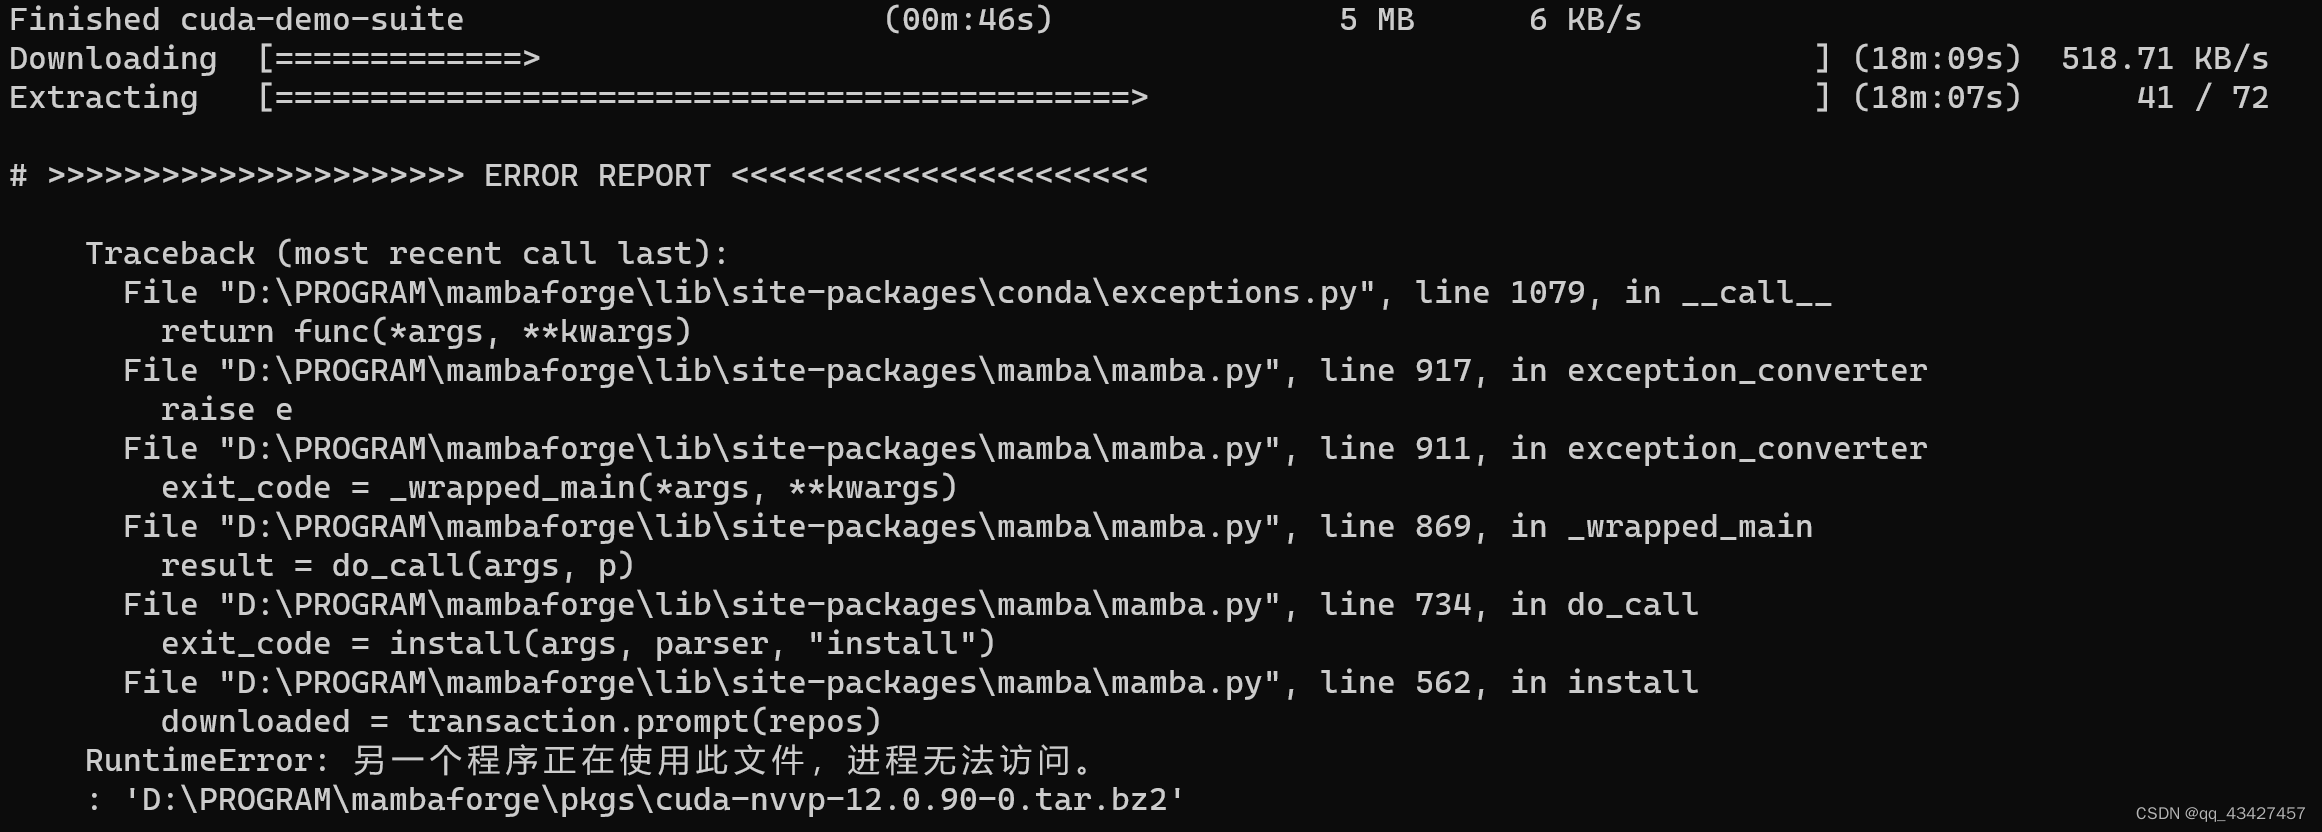Click the 'line 562, in install' text
The image size is (2322, 832).
pyautogui.click(x=1509, y=683)
